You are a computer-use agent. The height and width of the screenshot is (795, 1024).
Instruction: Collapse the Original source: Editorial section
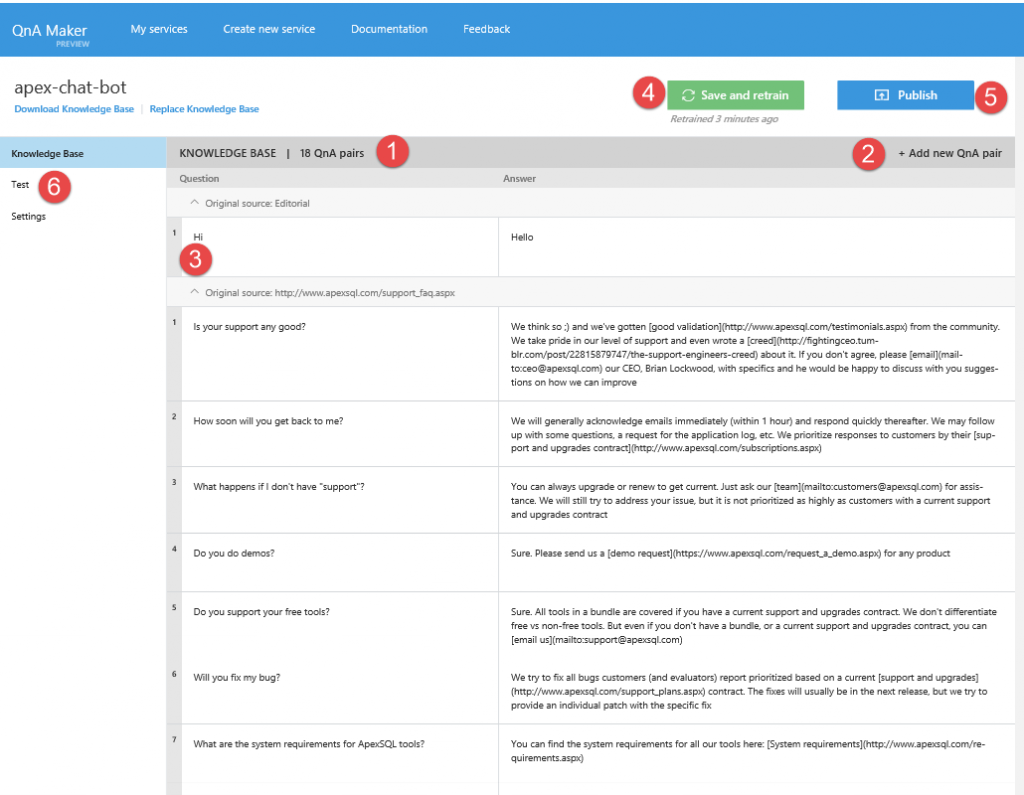point(196,203)
